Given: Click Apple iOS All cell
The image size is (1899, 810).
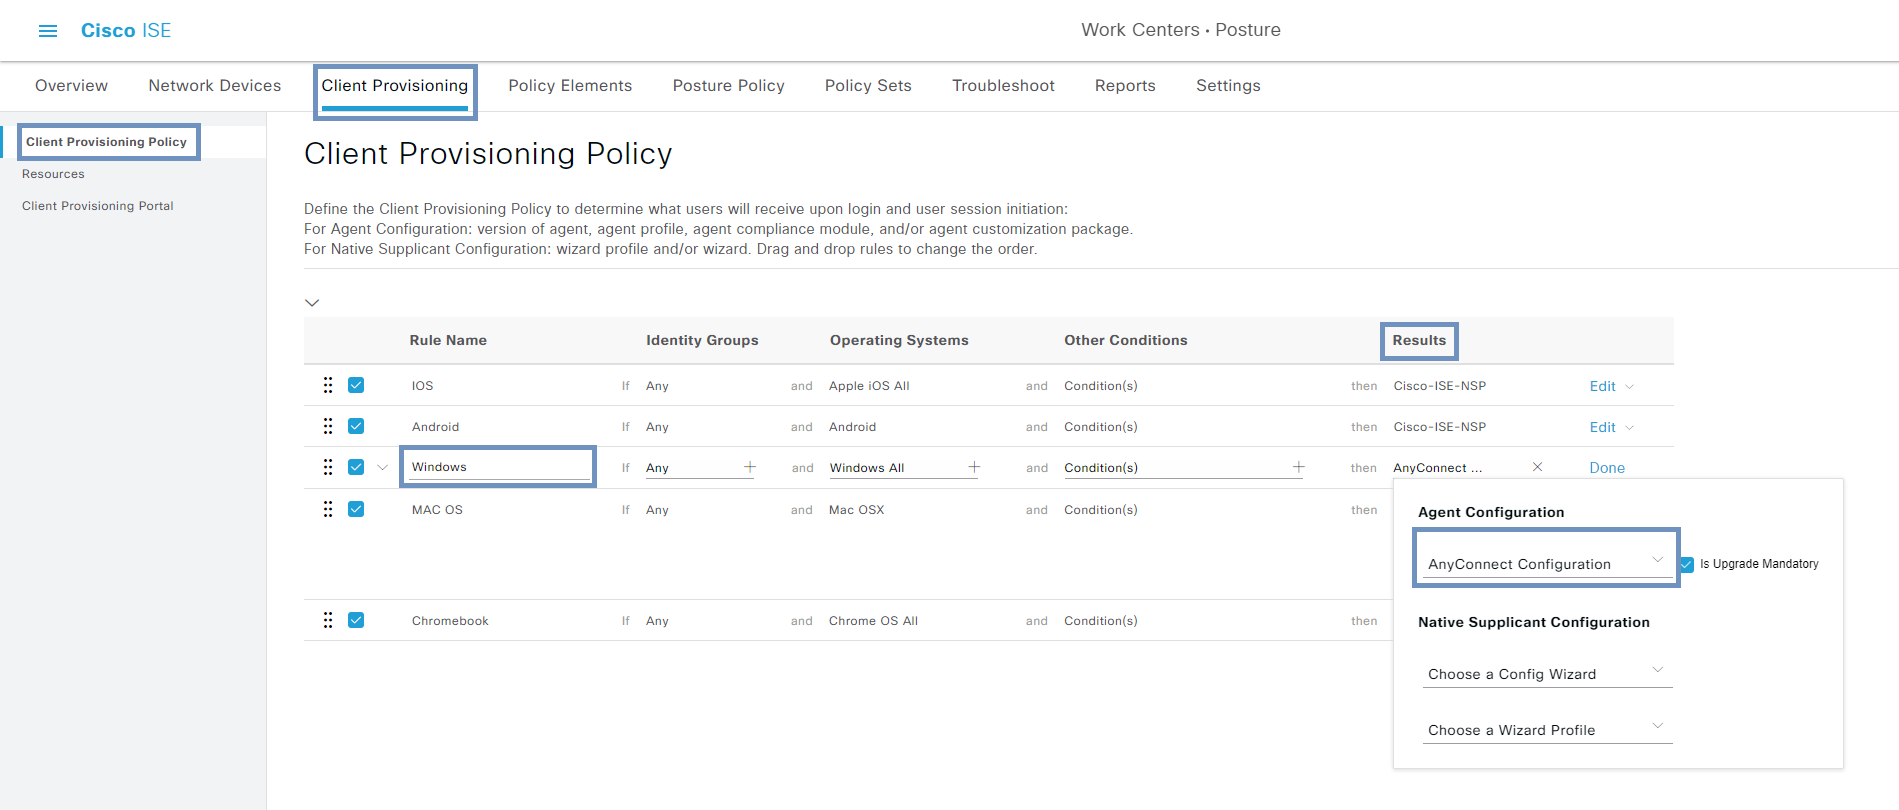Looking at the screenshot, I should [x=869, y=386].
